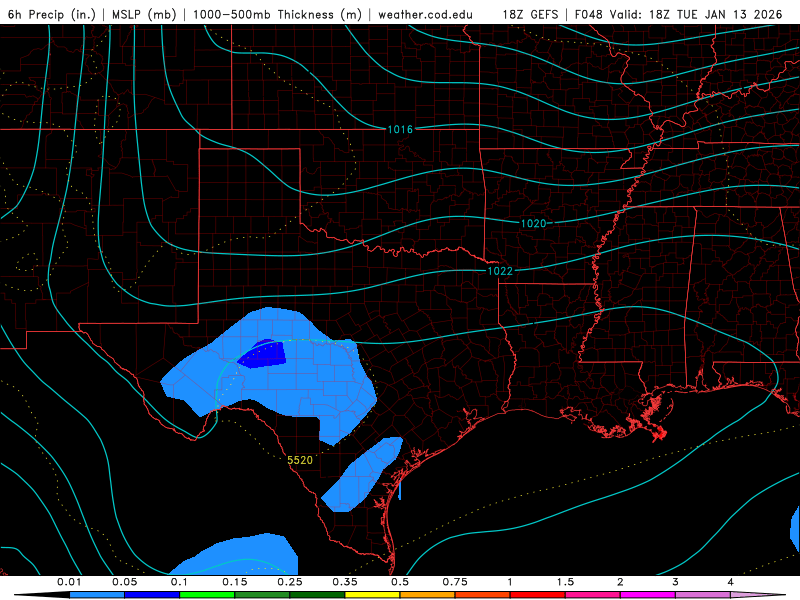Click the bright green 0.1–0.15 legend swatch
The image size is (800, 600).
coord(207,595)
